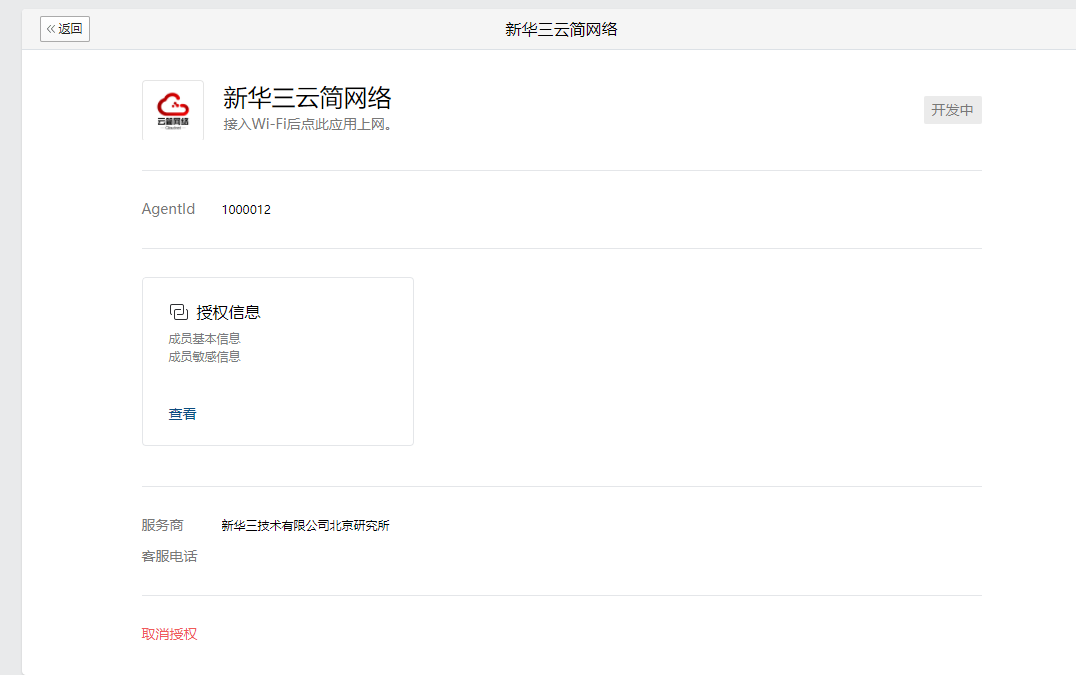Click the 成员基本信息 text

pos(204,338)
